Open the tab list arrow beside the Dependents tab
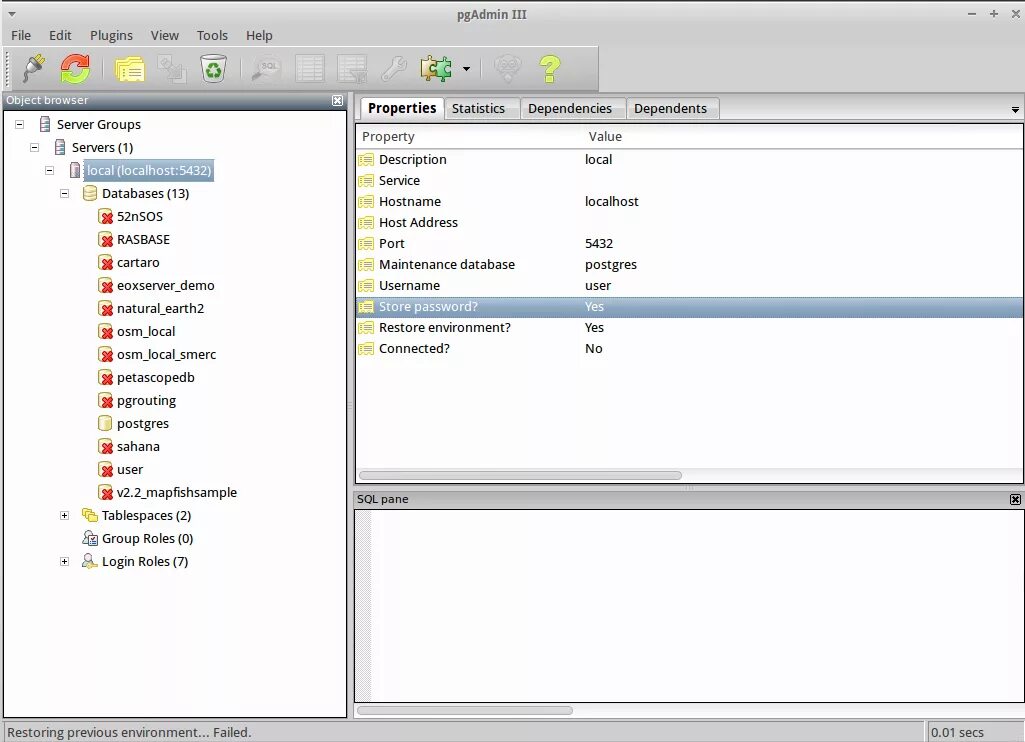Screen dimensions: 1025x742 coord(1015,110)
